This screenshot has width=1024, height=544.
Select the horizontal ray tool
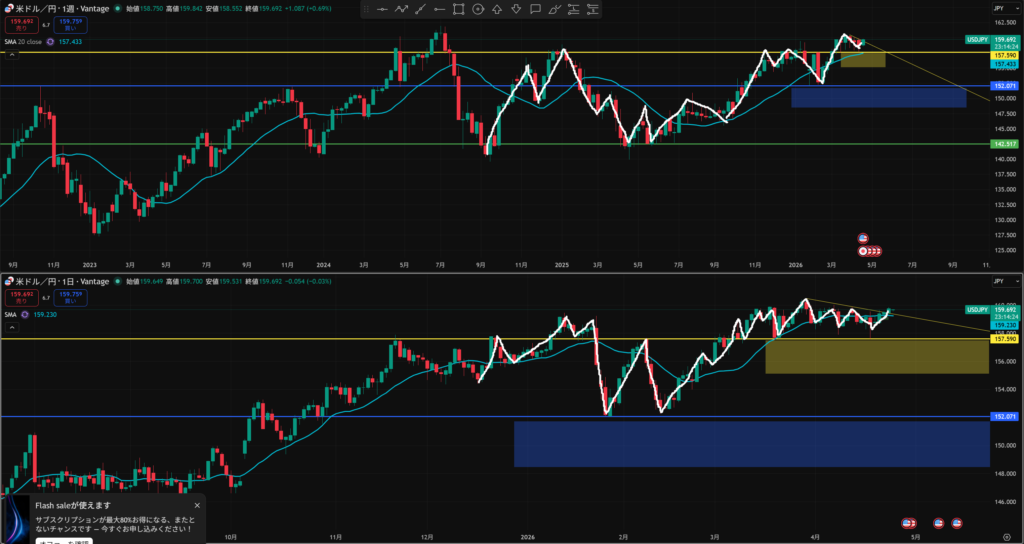439,9
